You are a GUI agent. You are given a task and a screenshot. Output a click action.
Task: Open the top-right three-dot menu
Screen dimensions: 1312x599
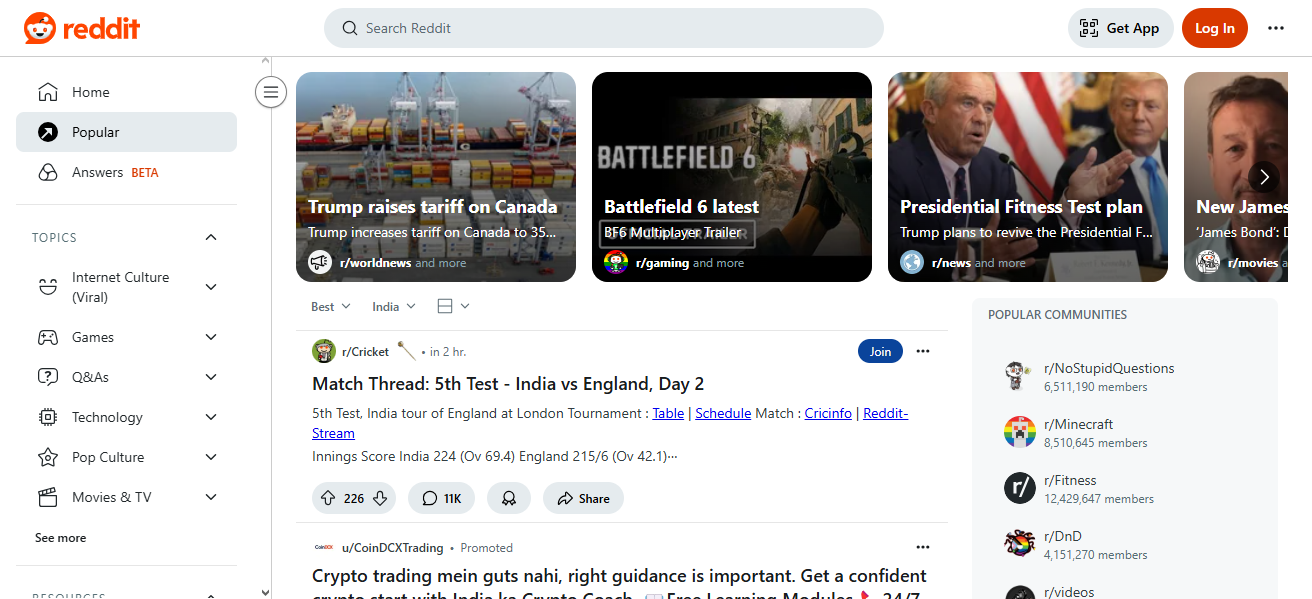(1276, 28)
